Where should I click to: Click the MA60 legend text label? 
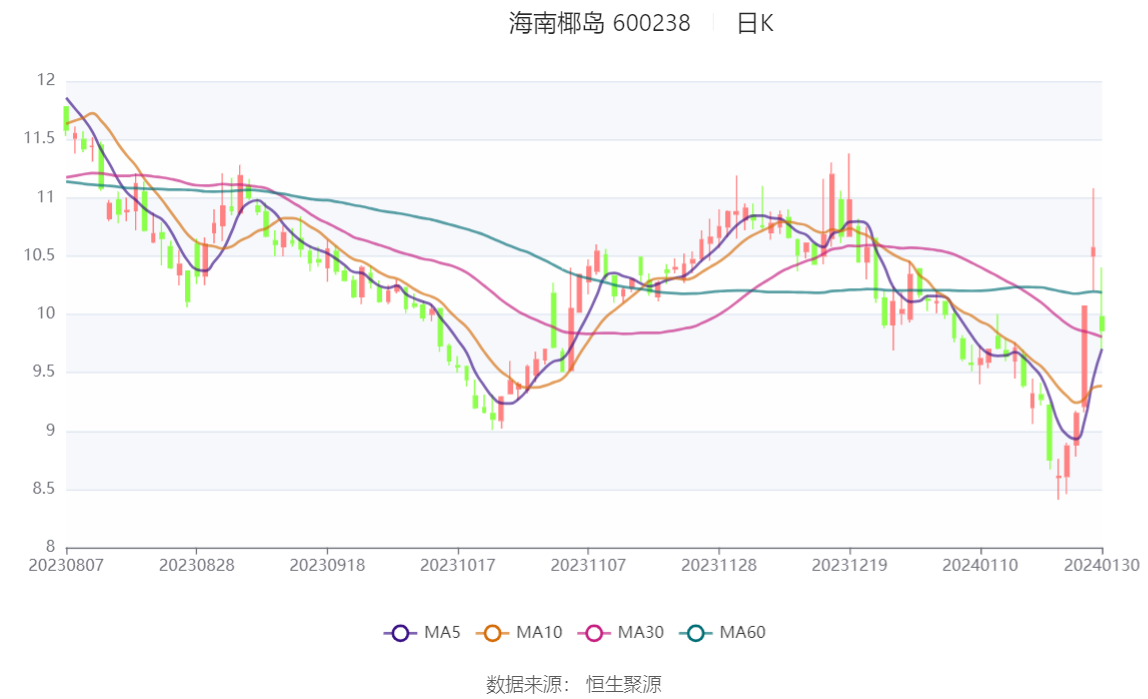pos(742,632)
